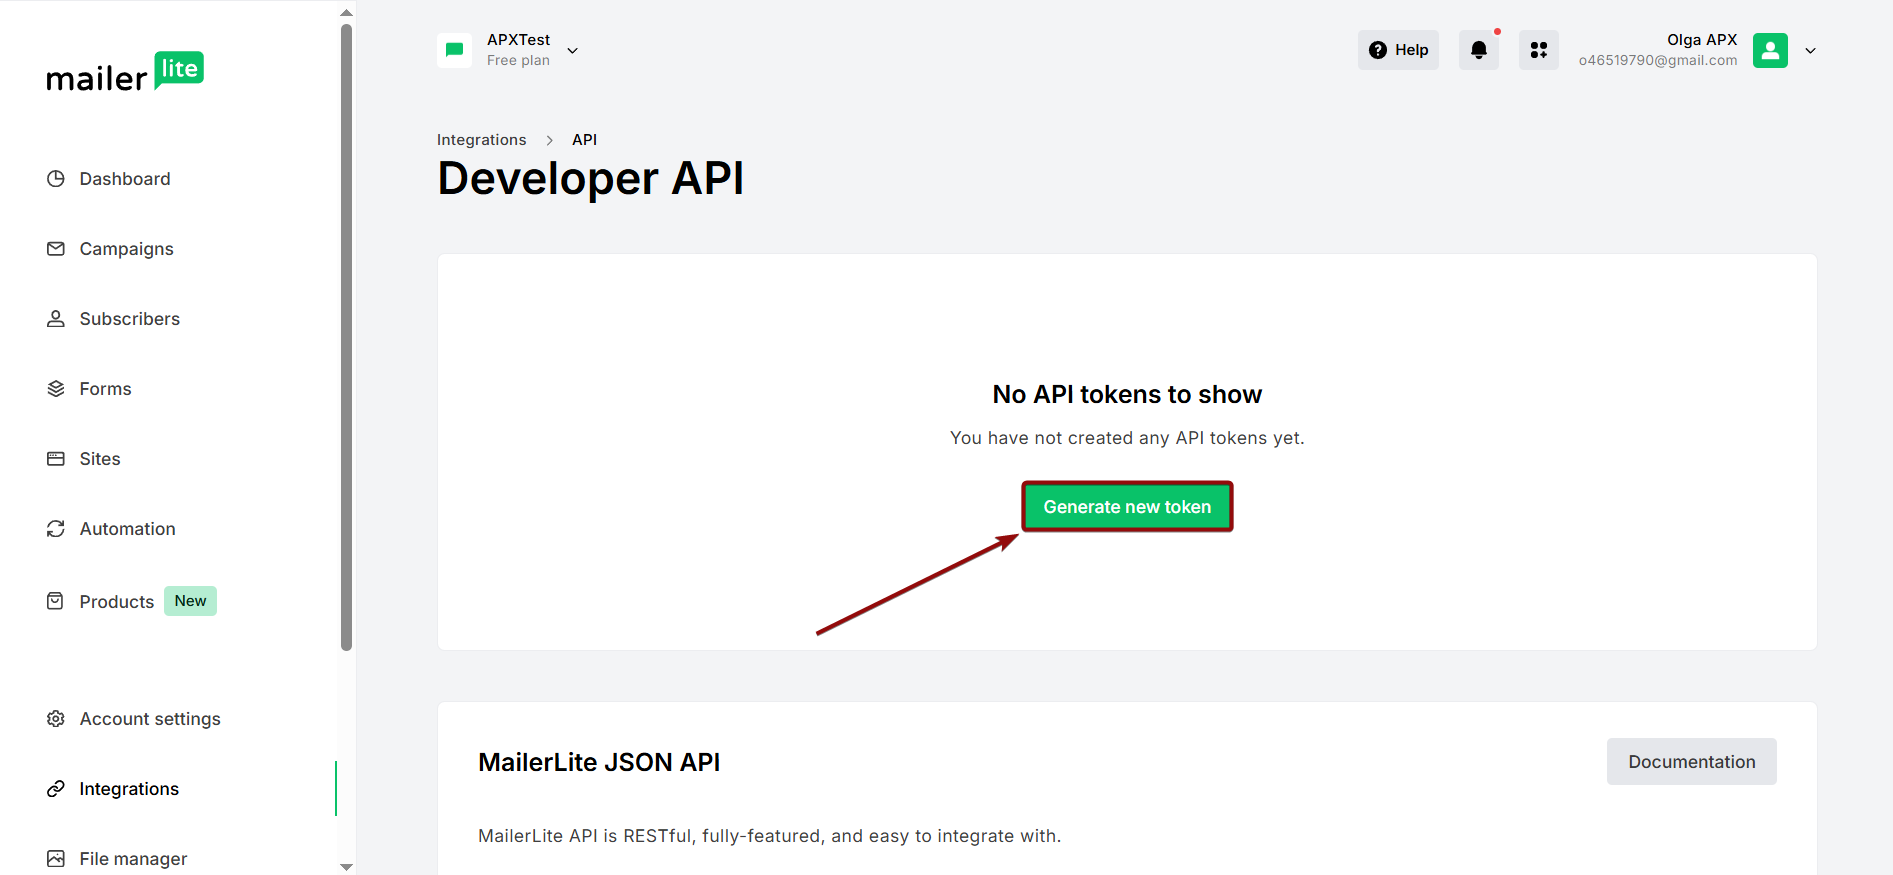Click the green user avatar icon
Viewport: 1893px width, 875px height.
click(x=1770, y=50)
